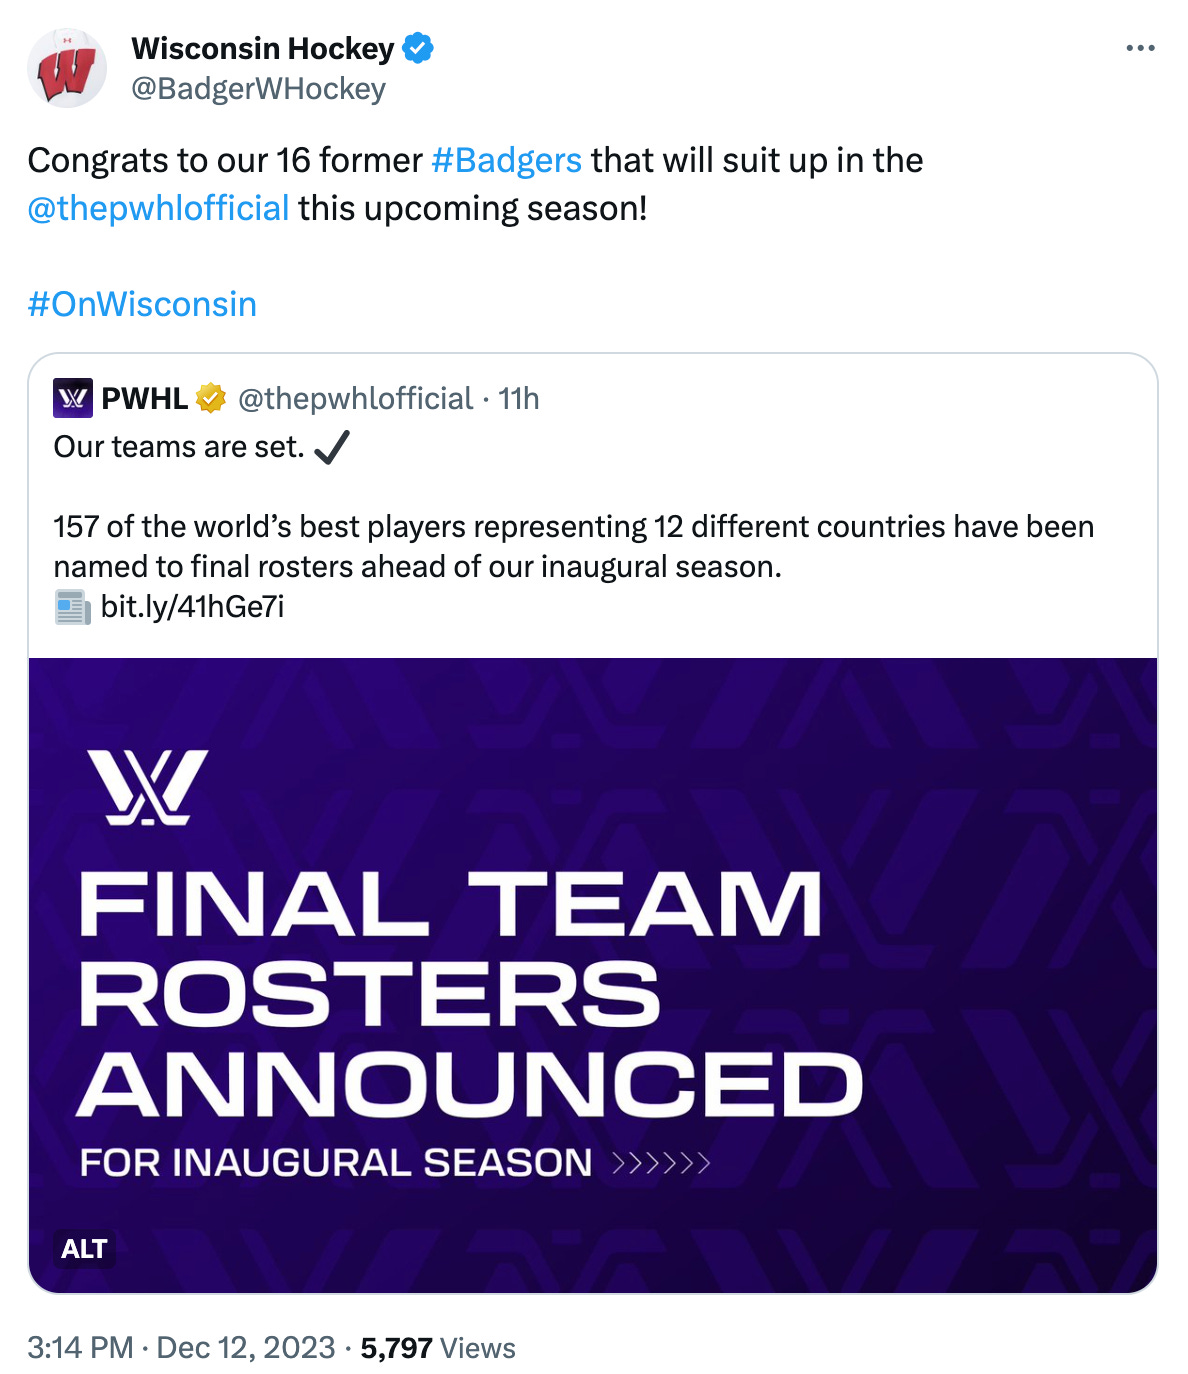Open the bit.ly/41hGe7i link

[193, 607]
